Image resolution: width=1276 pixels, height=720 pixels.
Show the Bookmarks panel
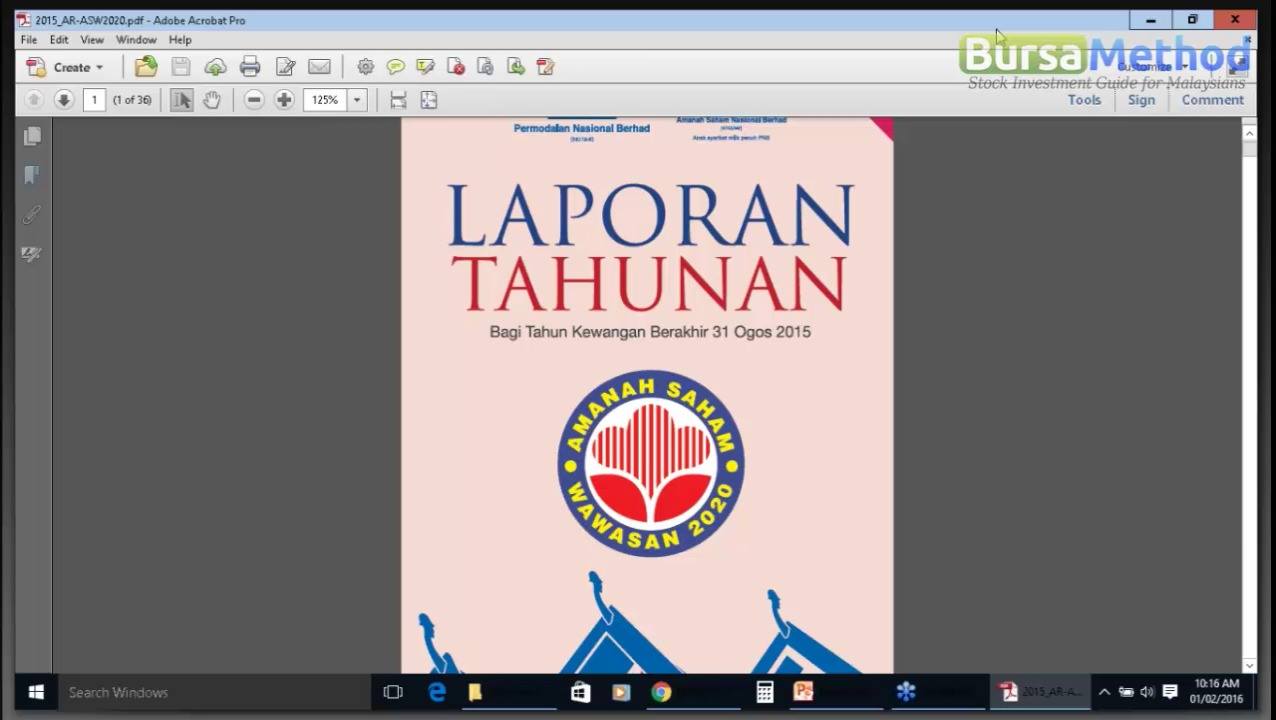(x=32, y=175)
